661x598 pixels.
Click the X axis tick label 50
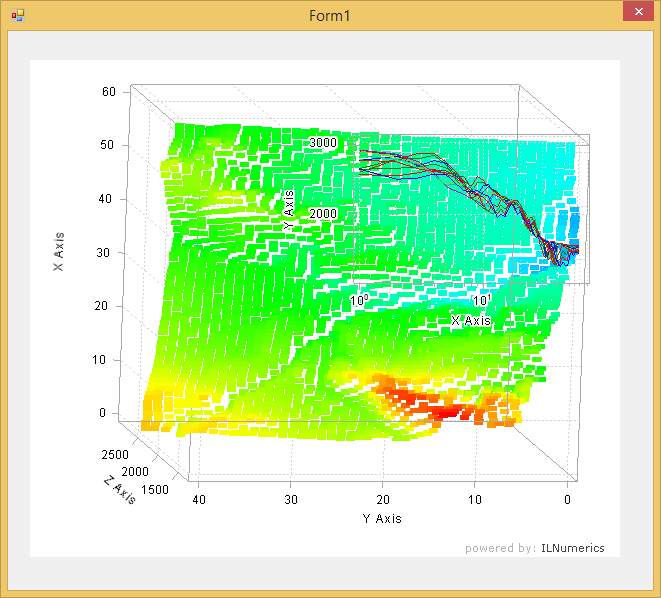point(107,145)
